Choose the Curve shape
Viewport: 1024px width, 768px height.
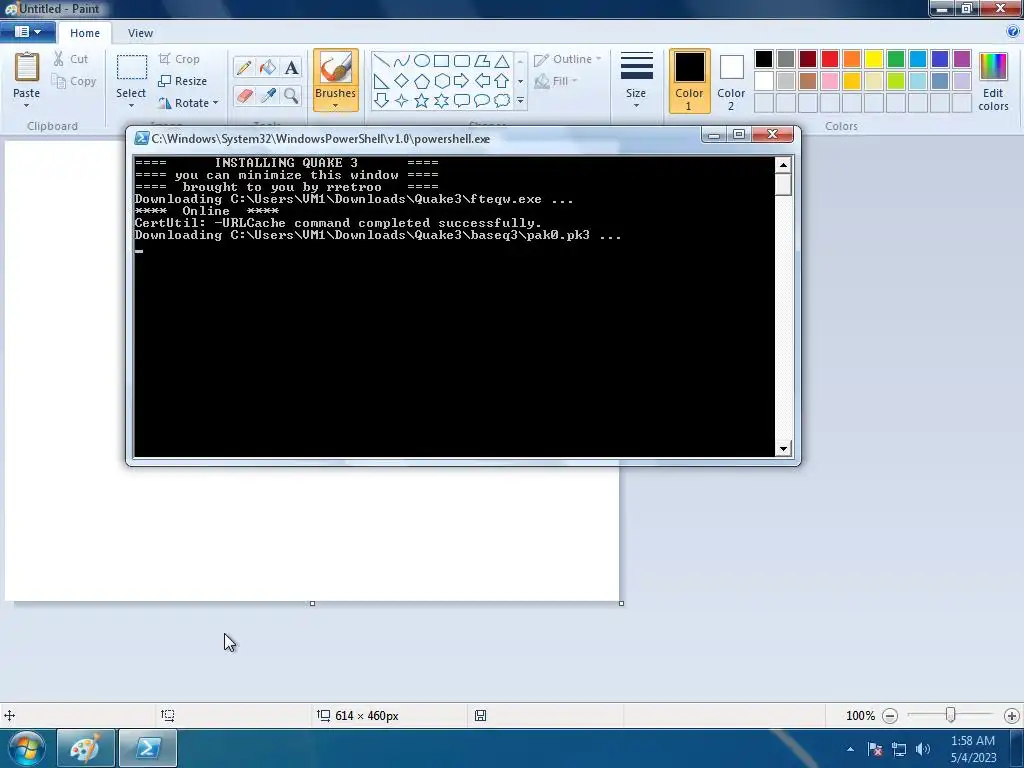click(402, 61)
